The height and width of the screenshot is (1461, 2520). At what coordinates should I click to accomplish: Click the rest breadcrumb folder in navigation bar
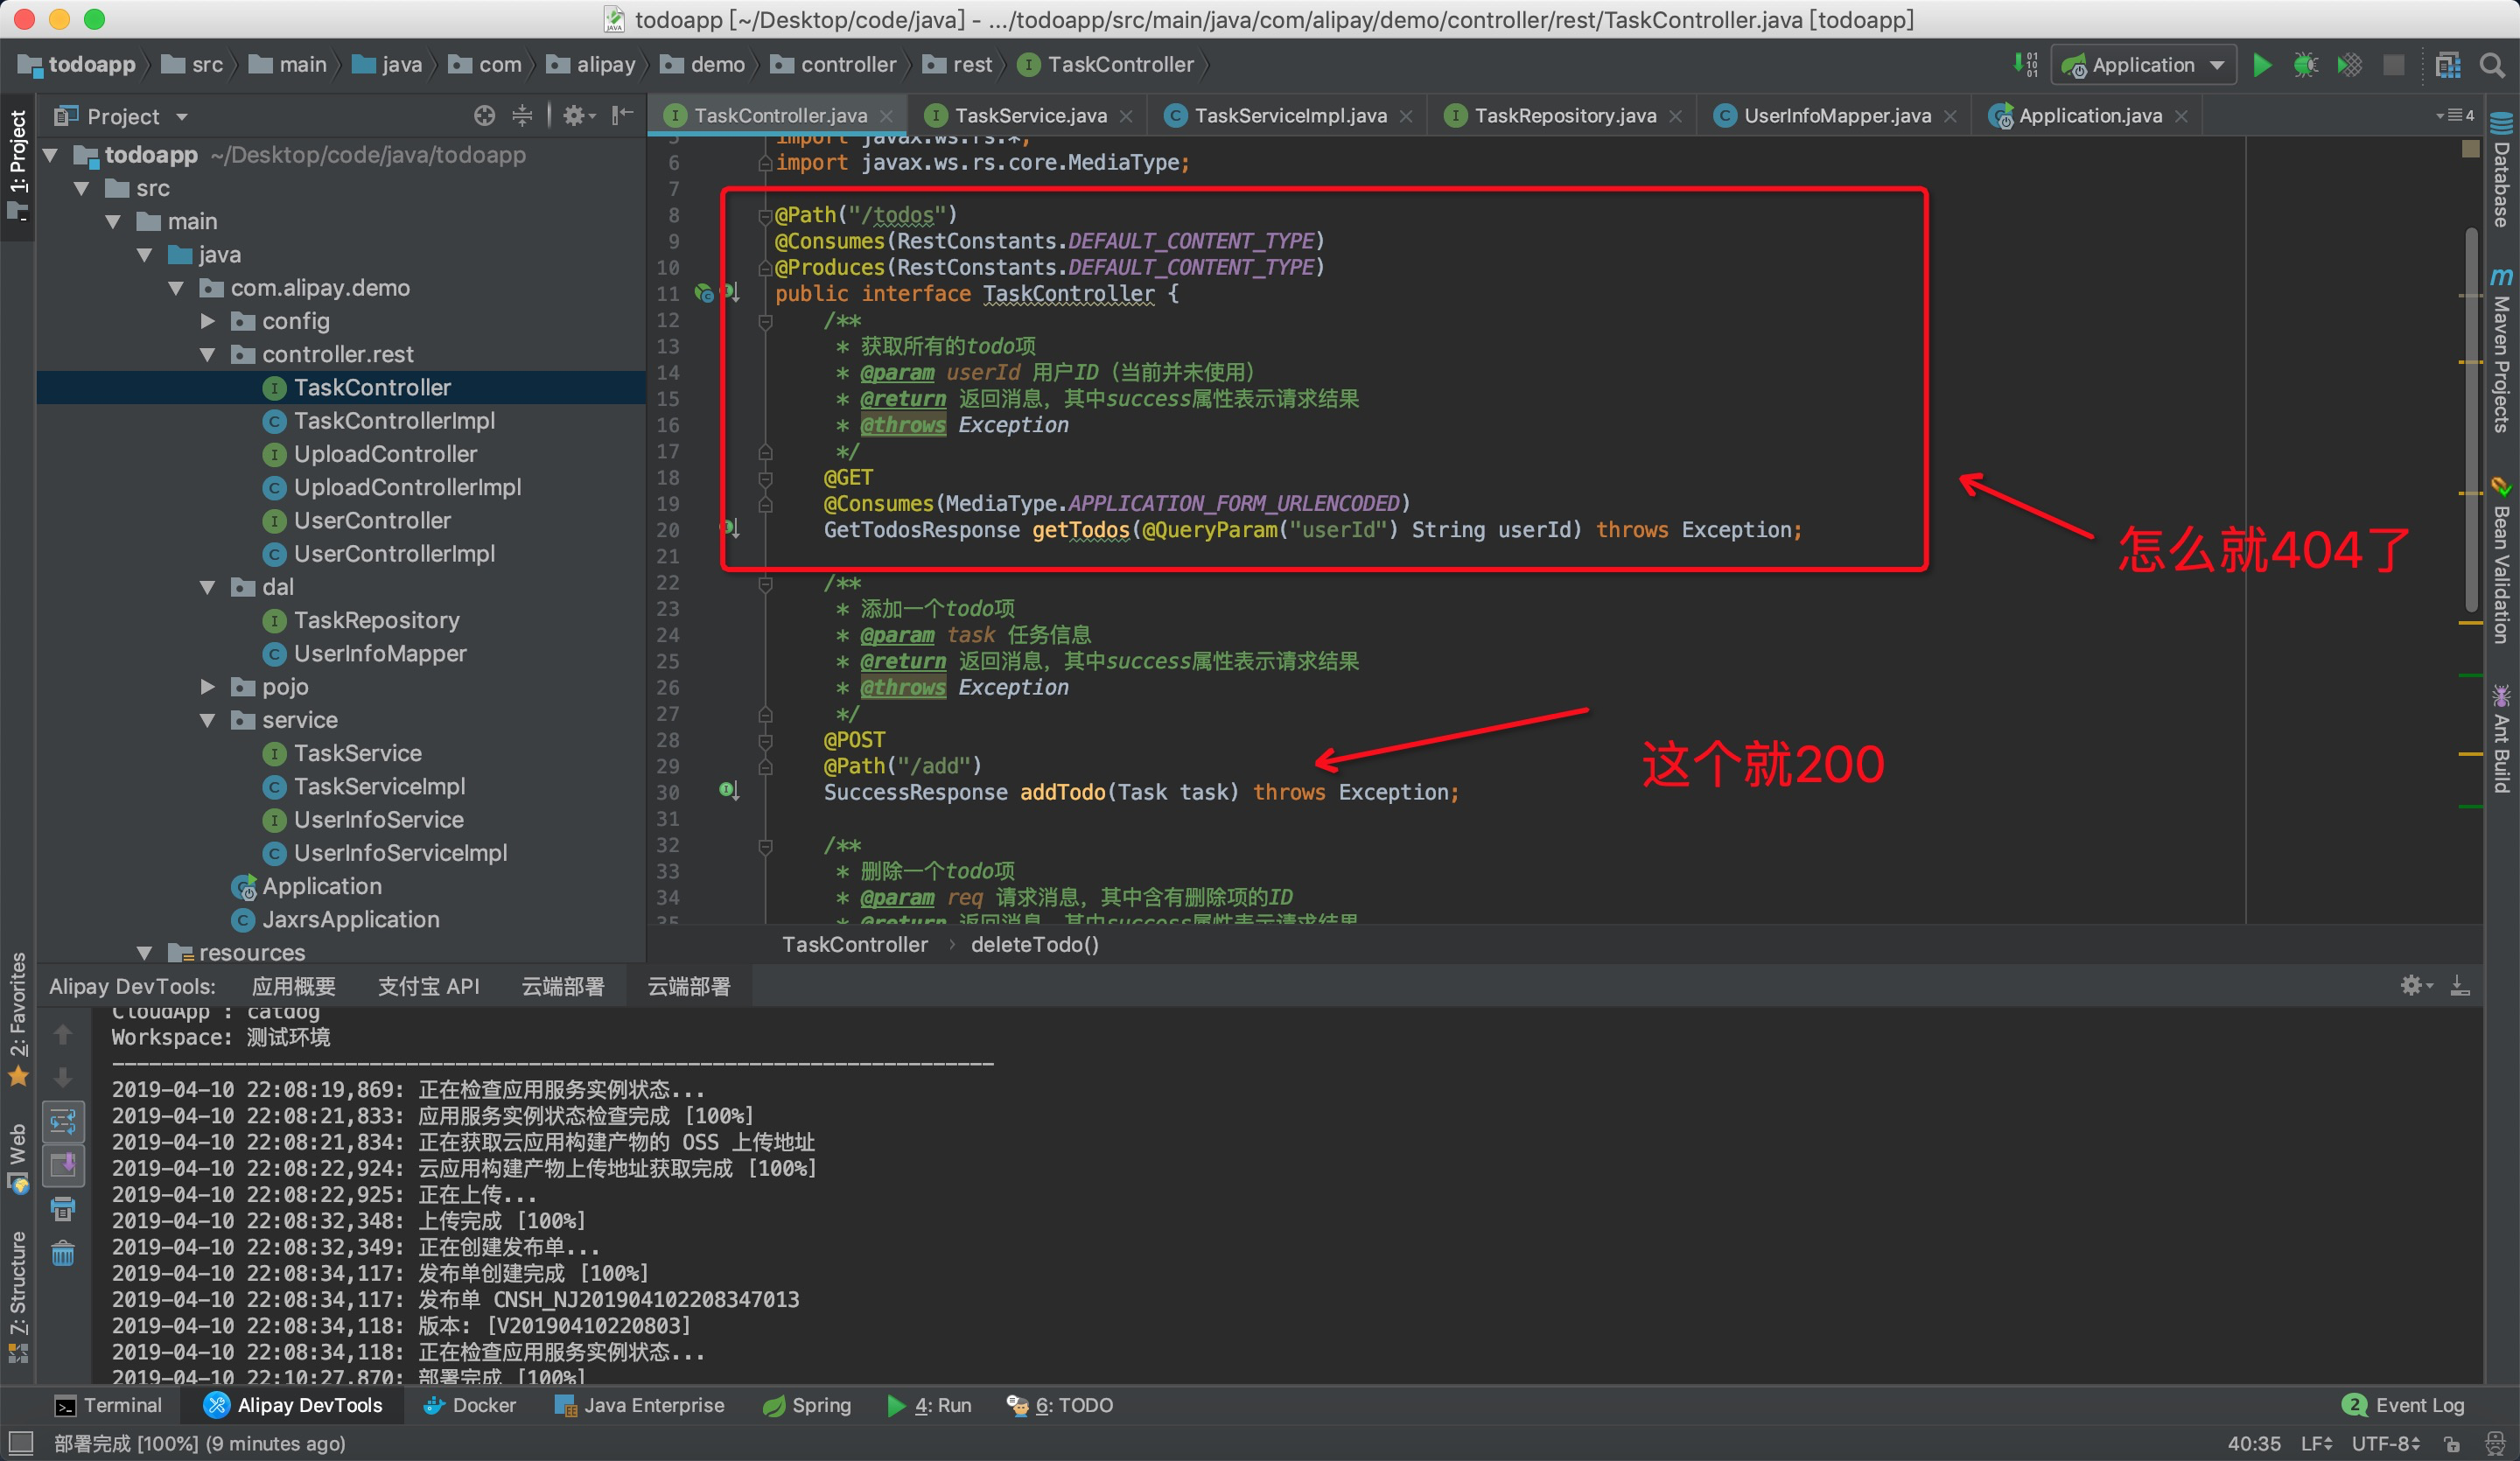[x=958, y=65]
